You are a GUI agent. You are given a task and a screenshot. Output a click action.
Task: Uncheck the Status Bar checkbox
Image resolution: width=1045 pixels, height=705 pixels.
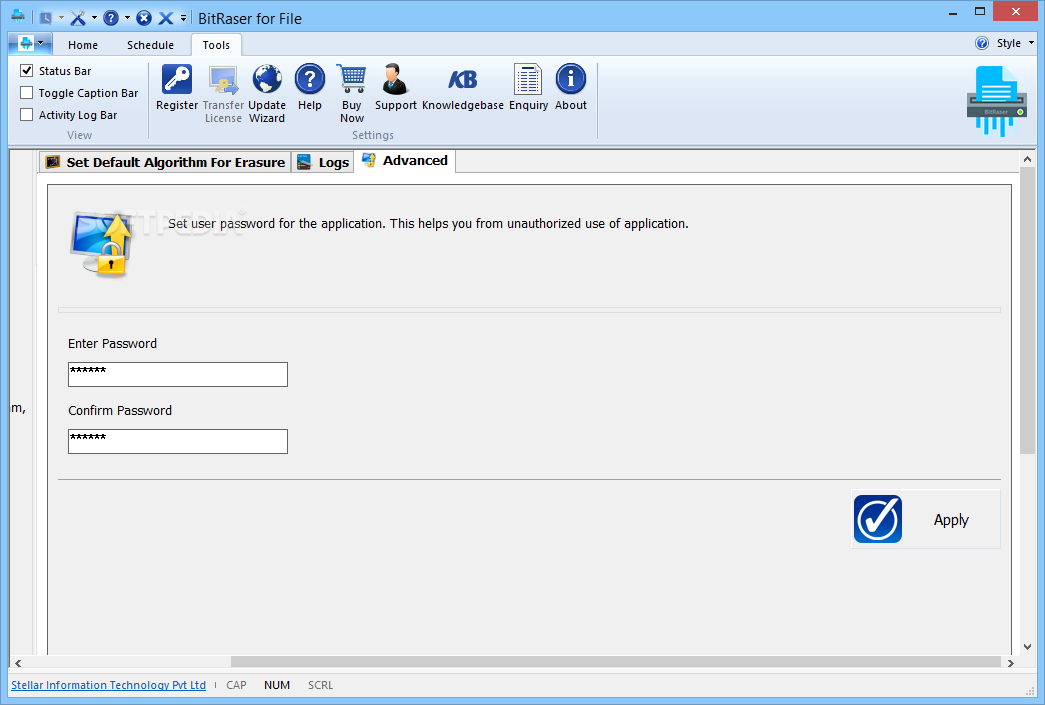pyautogui.click(x=27, y=71)
